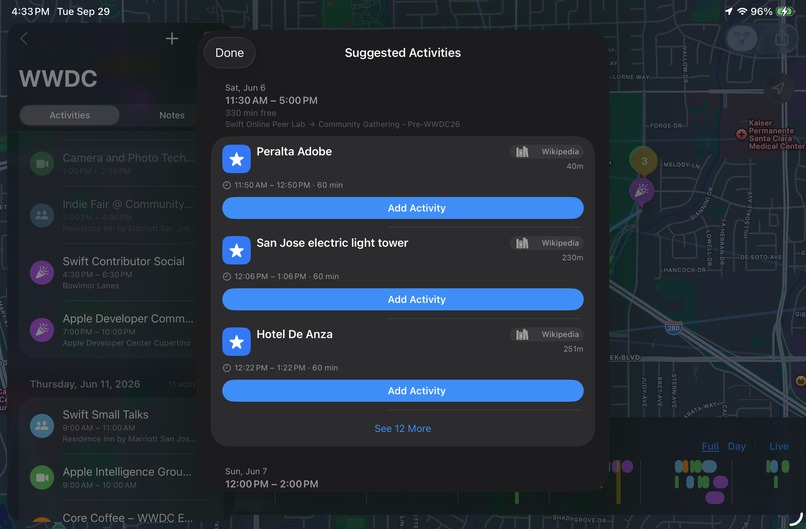Add Activity for Hotel De Anza
The width and height of the screenshot is (806, 529).
pos(402,391)
